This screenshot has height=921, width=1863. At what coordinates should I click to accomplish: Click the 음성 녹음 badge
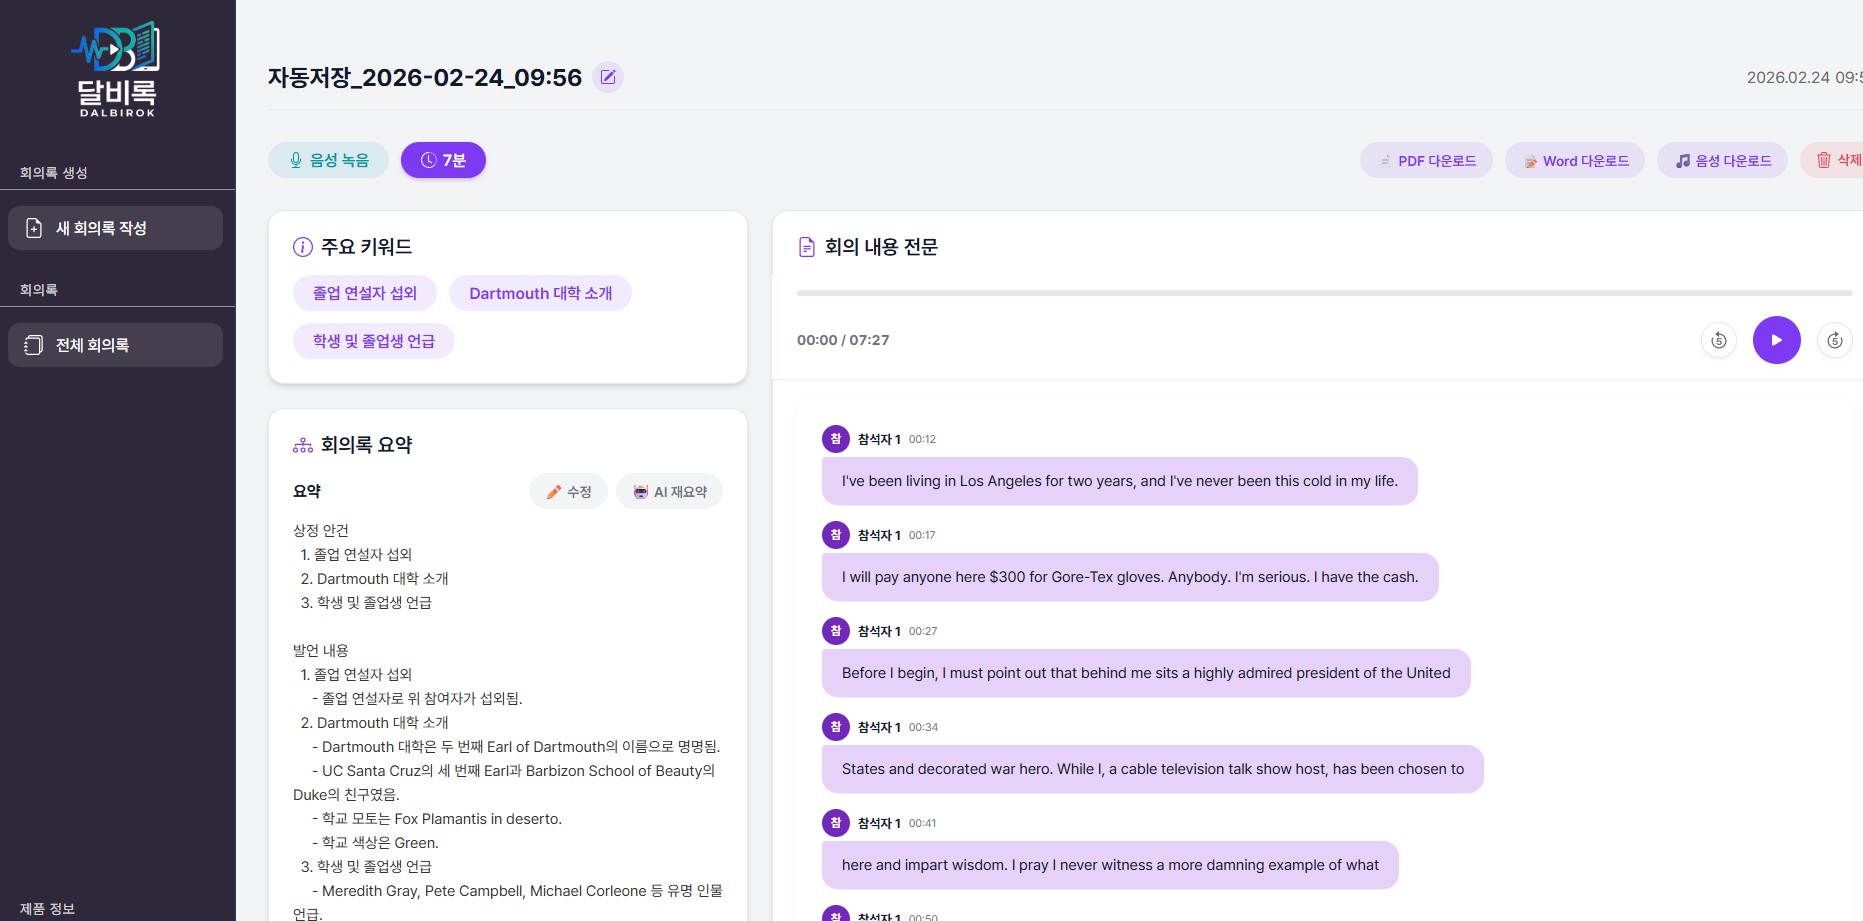328,160
